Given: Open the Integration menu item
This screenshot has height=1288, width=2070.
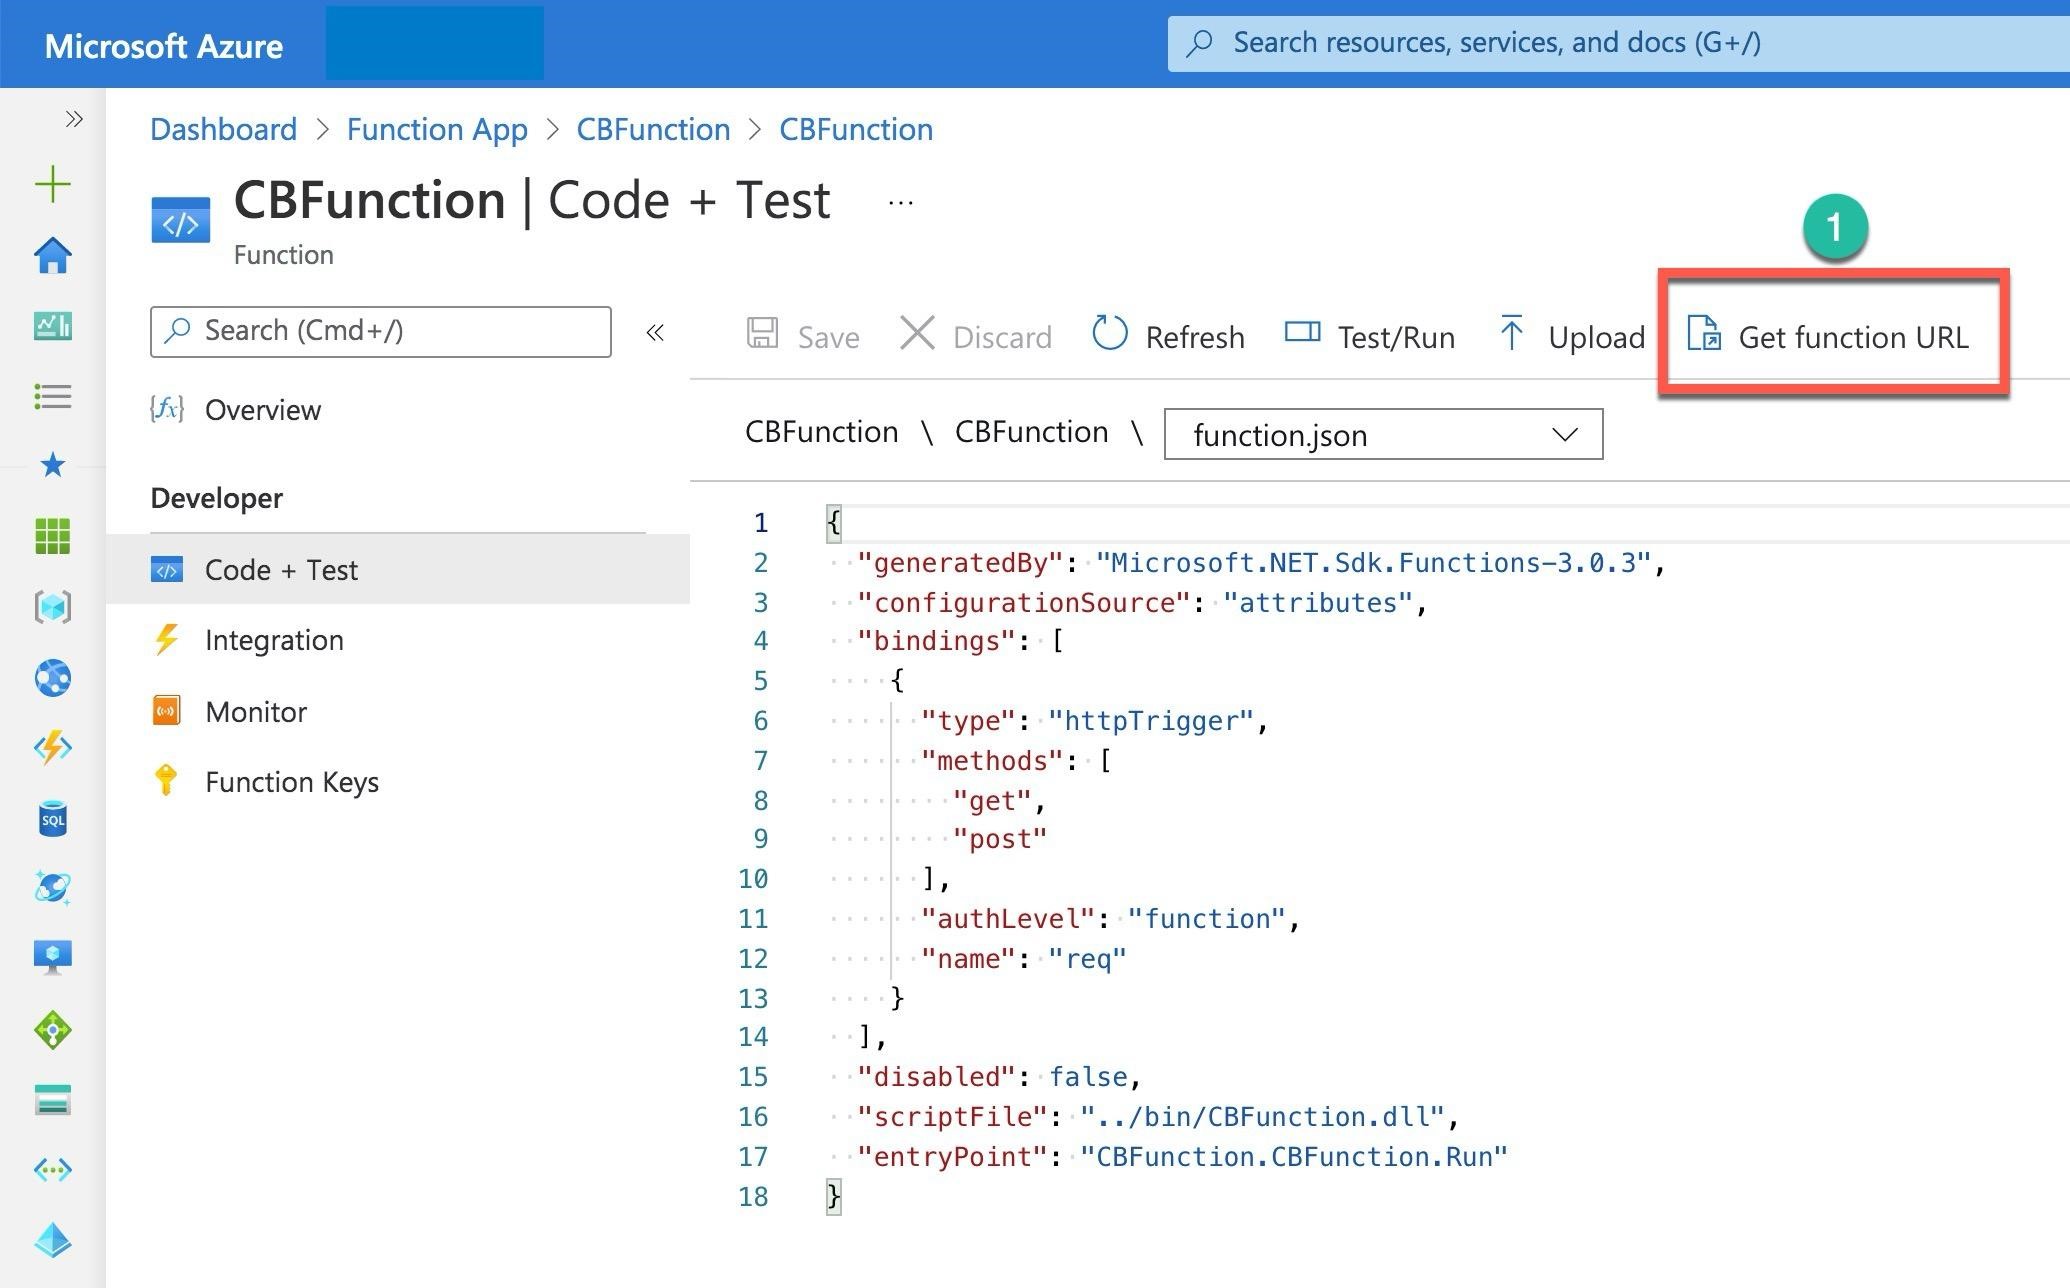Looking at the screenshot, I should 273,640.
